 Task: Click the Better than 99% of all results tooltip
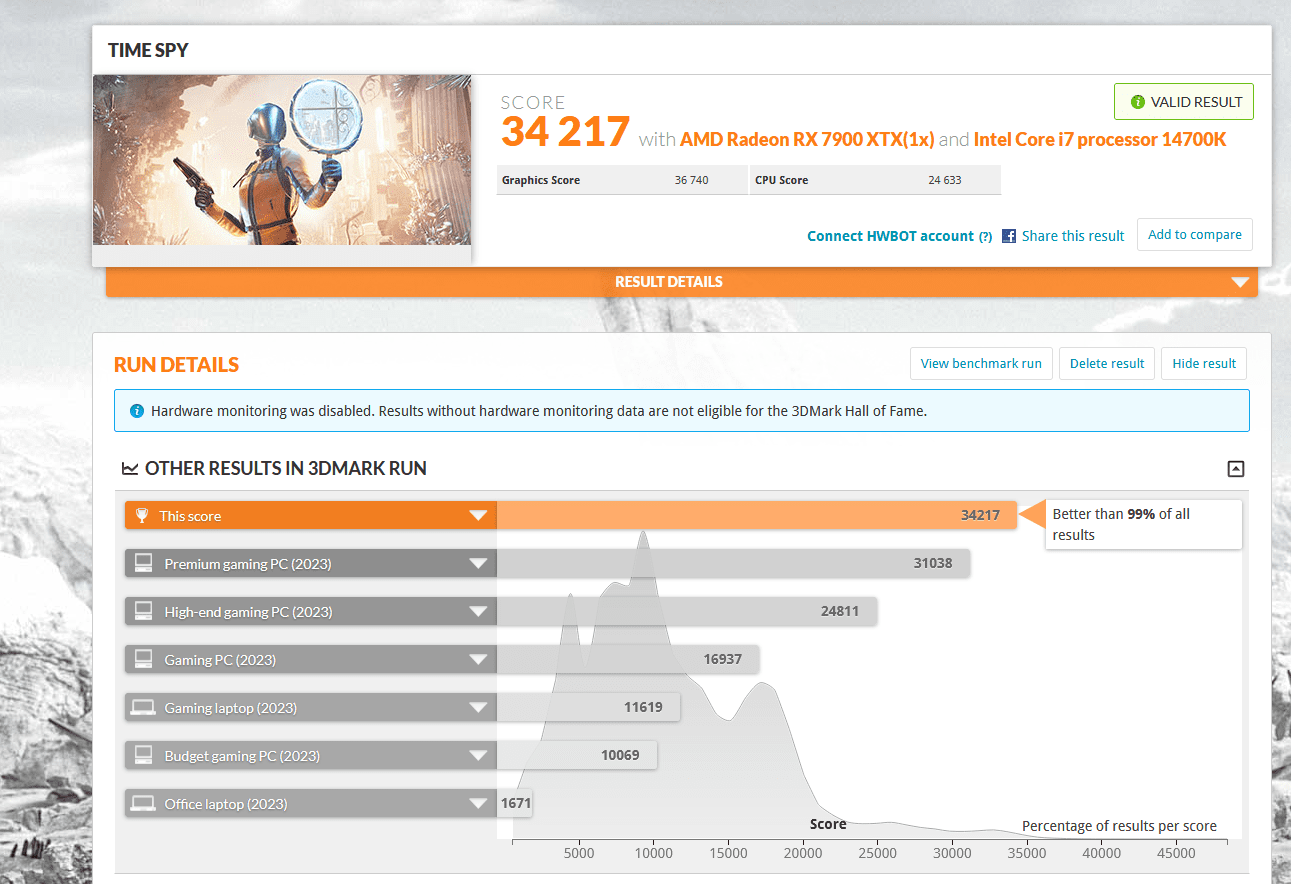pyautogui.click(x=1143, y=524)
